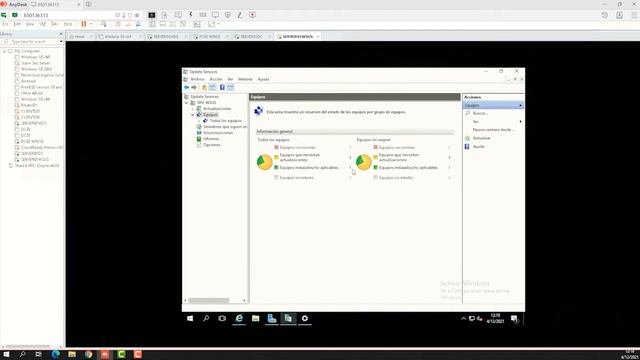Open the guest notification center icon

pos(514,319)
